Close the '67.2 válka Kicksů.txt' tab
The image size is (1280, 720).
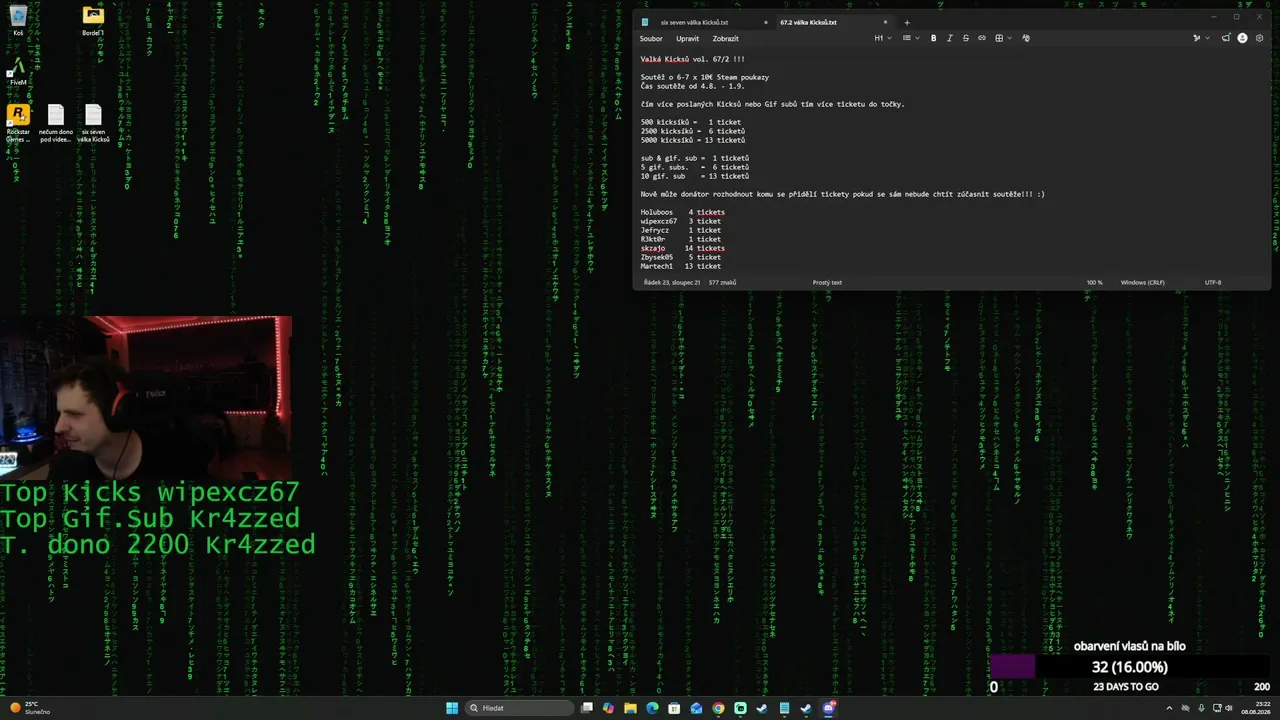coord(885,22)
